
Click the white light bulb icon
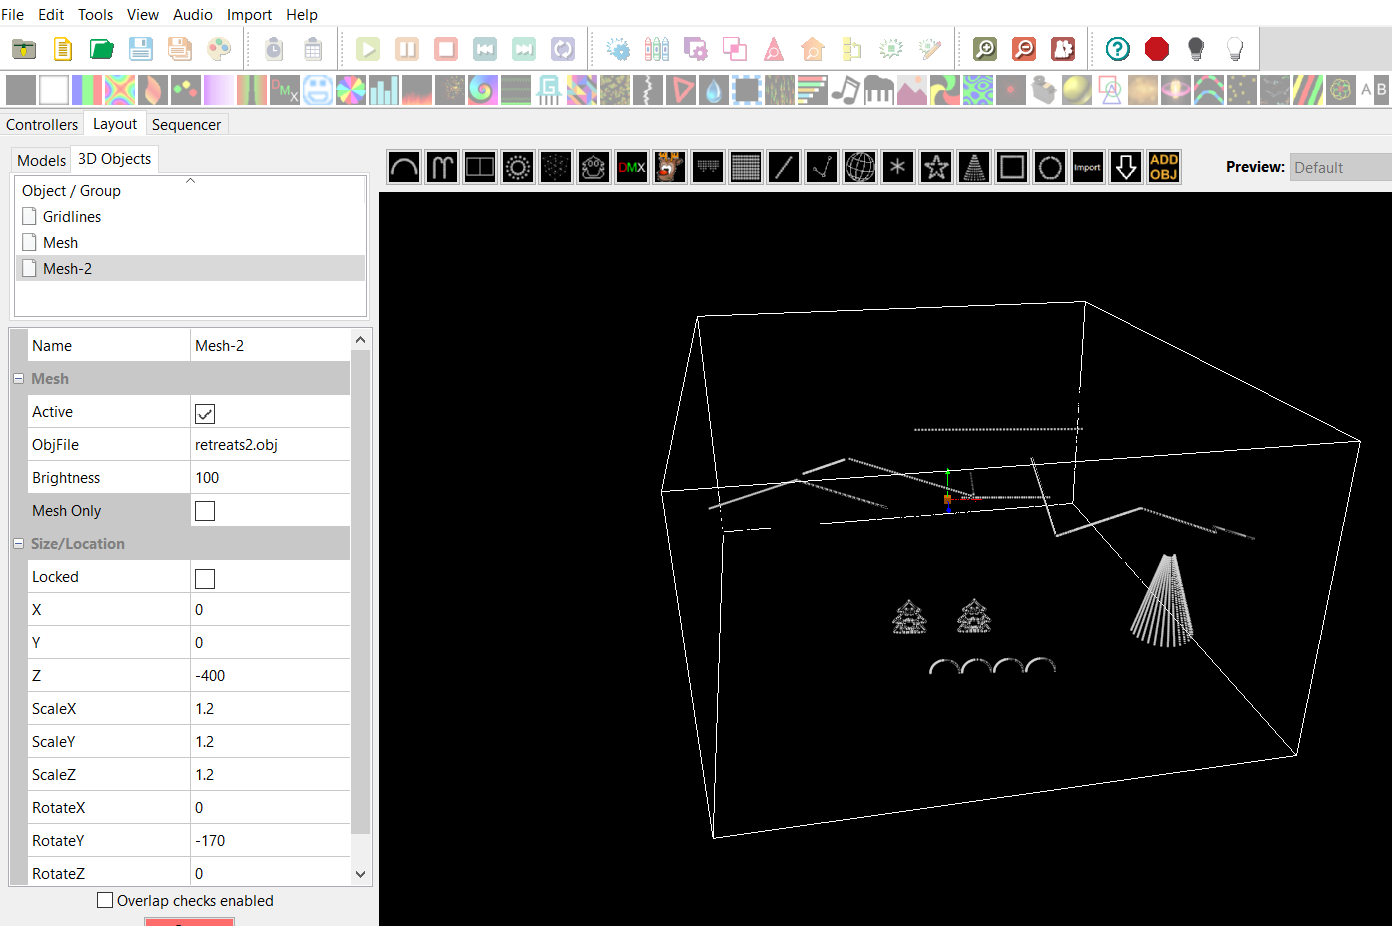(x=1235, y=48)
